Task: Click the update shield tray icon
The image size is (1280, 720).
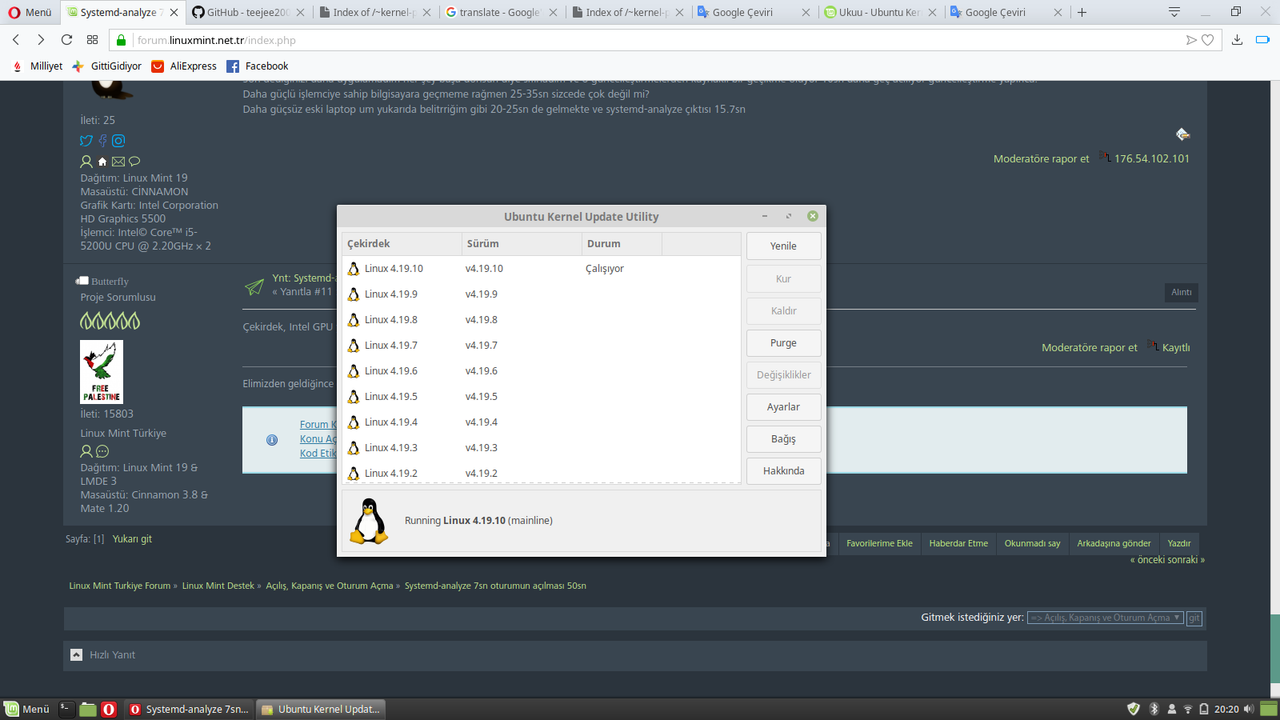Action: [1133, 709]
